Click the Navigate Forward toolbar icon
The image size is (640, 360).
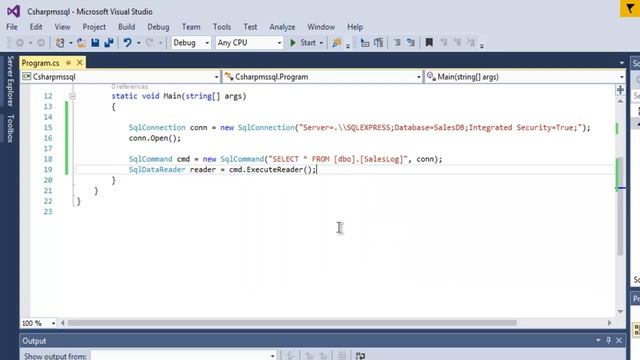41,42
